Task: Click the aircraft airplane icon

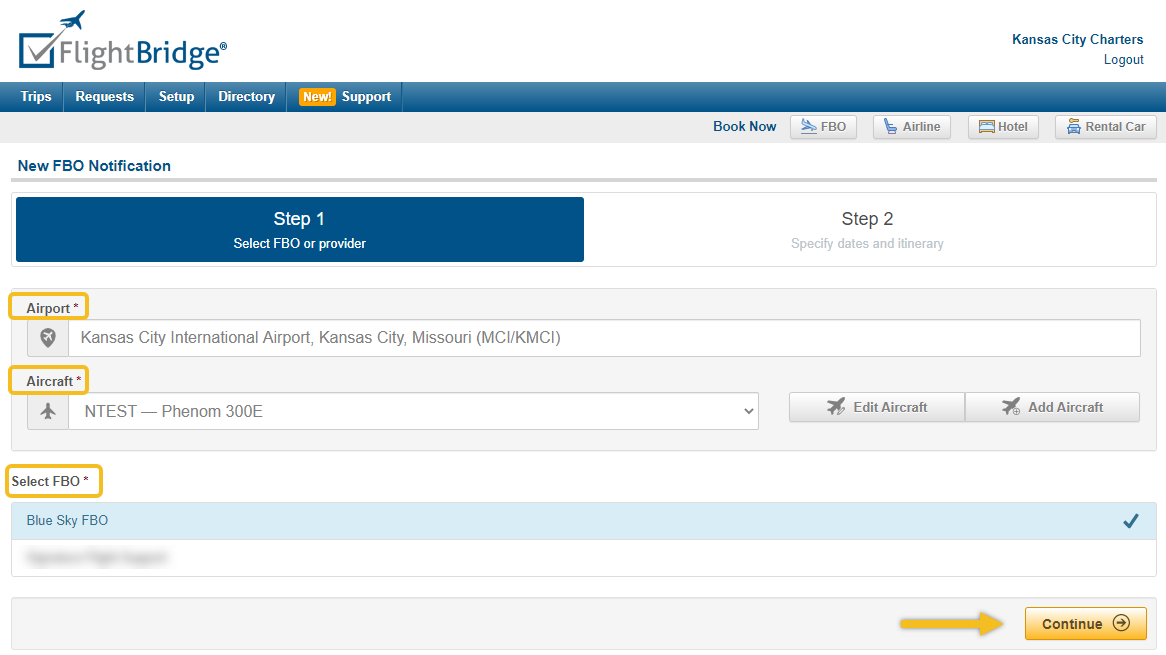Action: click(x=47, y=410)
